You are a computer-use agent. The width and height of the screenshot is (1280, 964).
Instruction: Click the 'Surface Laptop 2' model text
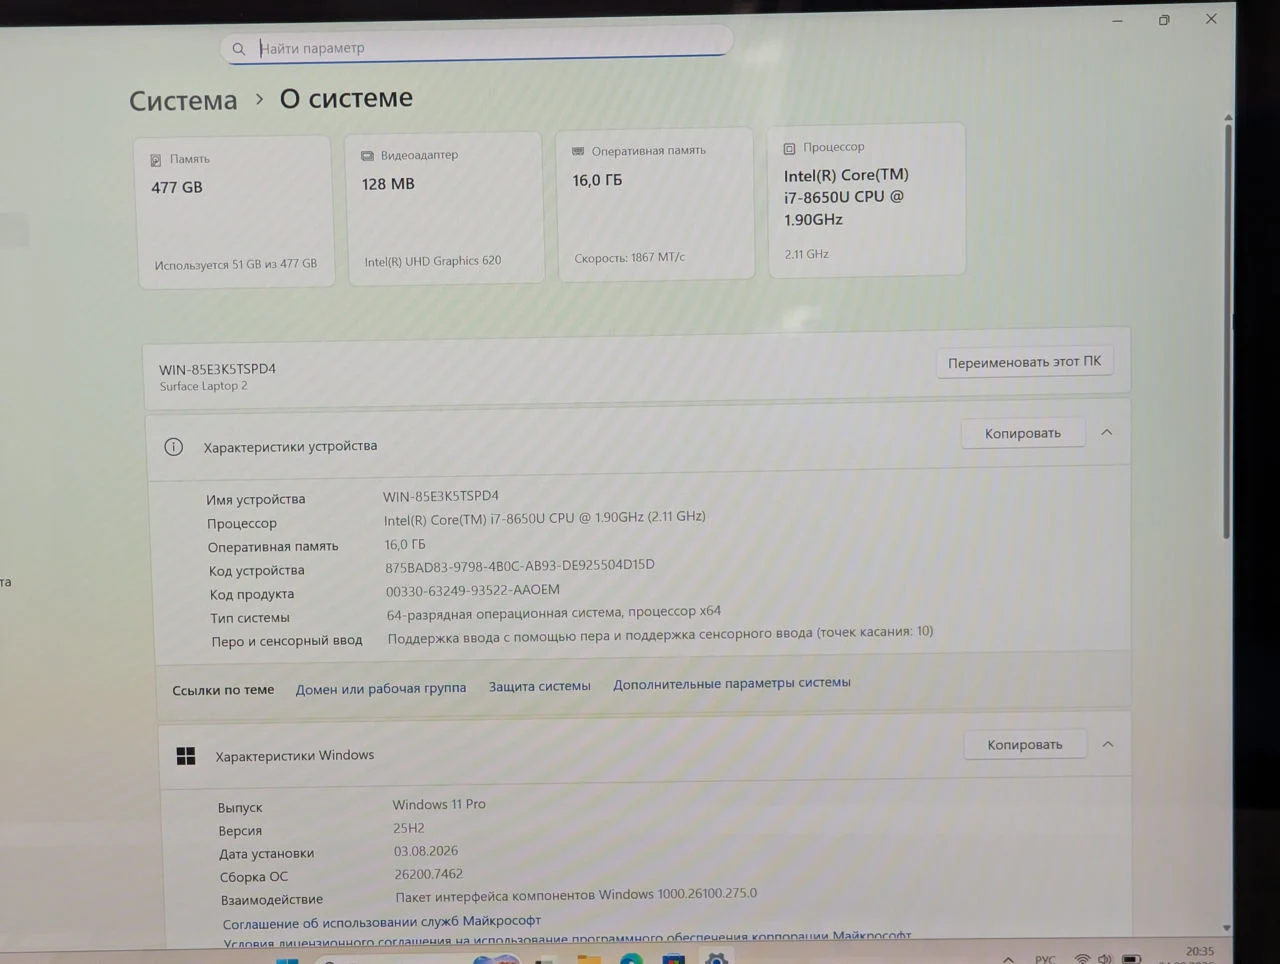click(x=203, y=386)
